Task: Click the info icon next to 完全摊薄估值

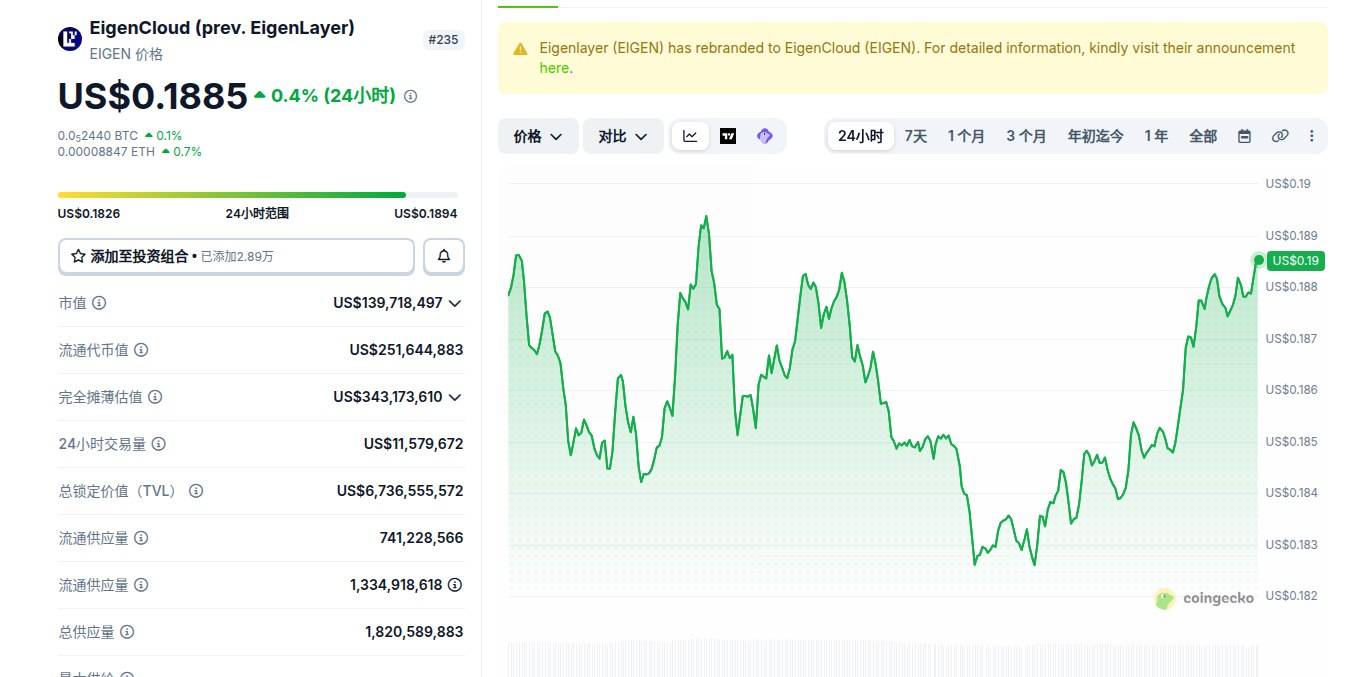Action: click(x=155, y=397)
